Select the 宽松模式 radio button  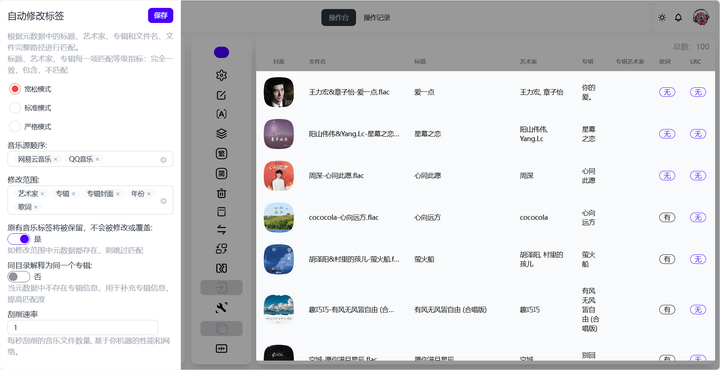point(15,89)
